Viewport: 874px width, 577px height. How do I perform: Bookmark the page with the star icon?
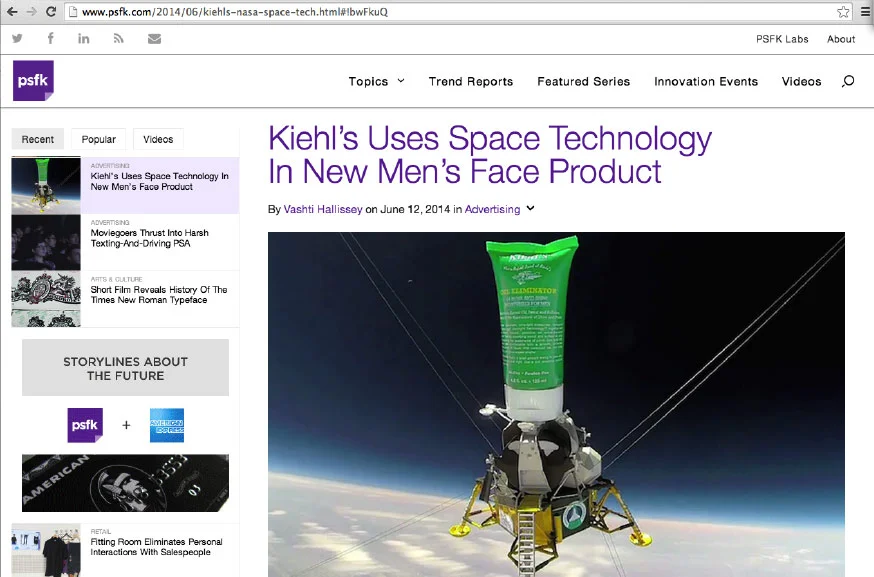pos(843,12)
